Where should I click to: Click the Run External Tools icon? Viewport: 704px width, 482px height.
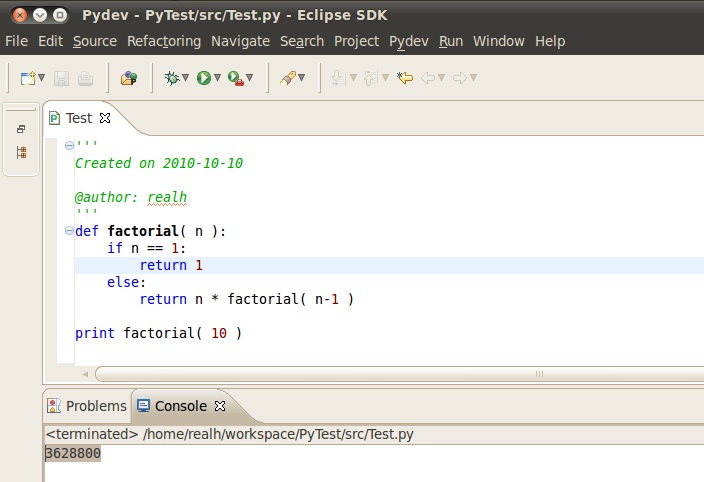(x=235, y=77)
